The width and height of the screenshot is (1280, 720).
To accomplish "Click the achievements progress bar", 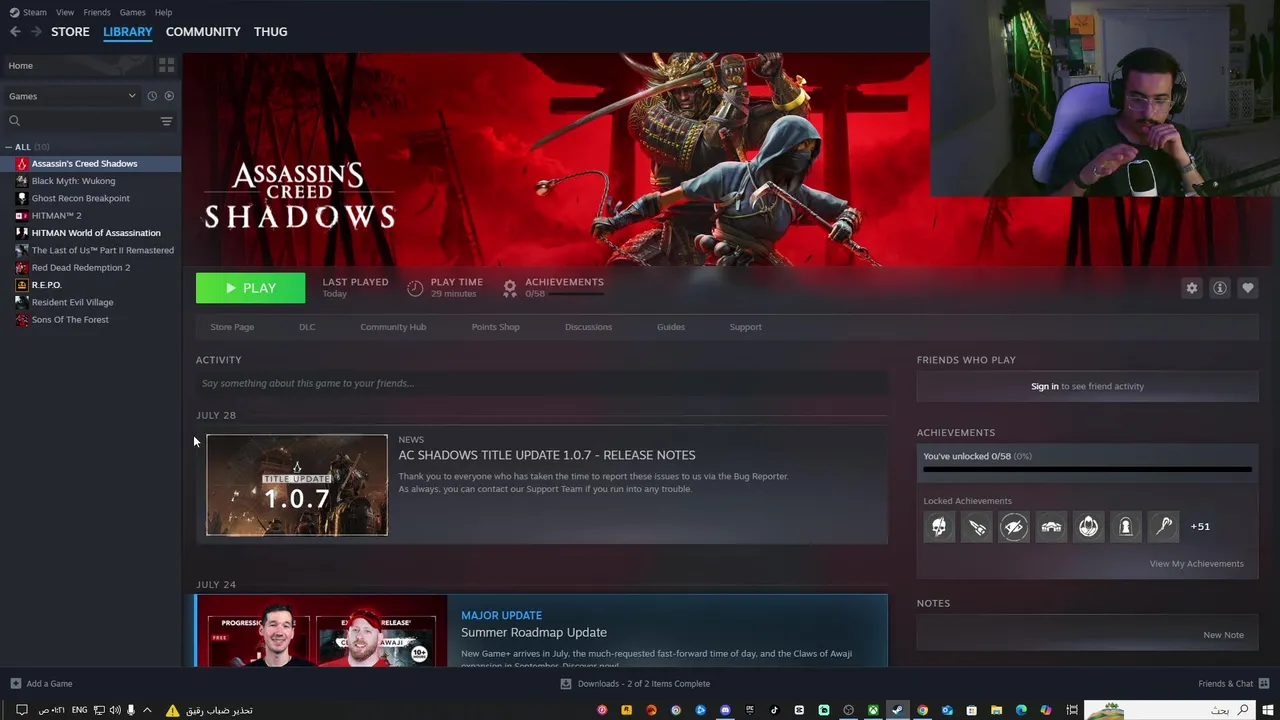I will pos(1087,469).
